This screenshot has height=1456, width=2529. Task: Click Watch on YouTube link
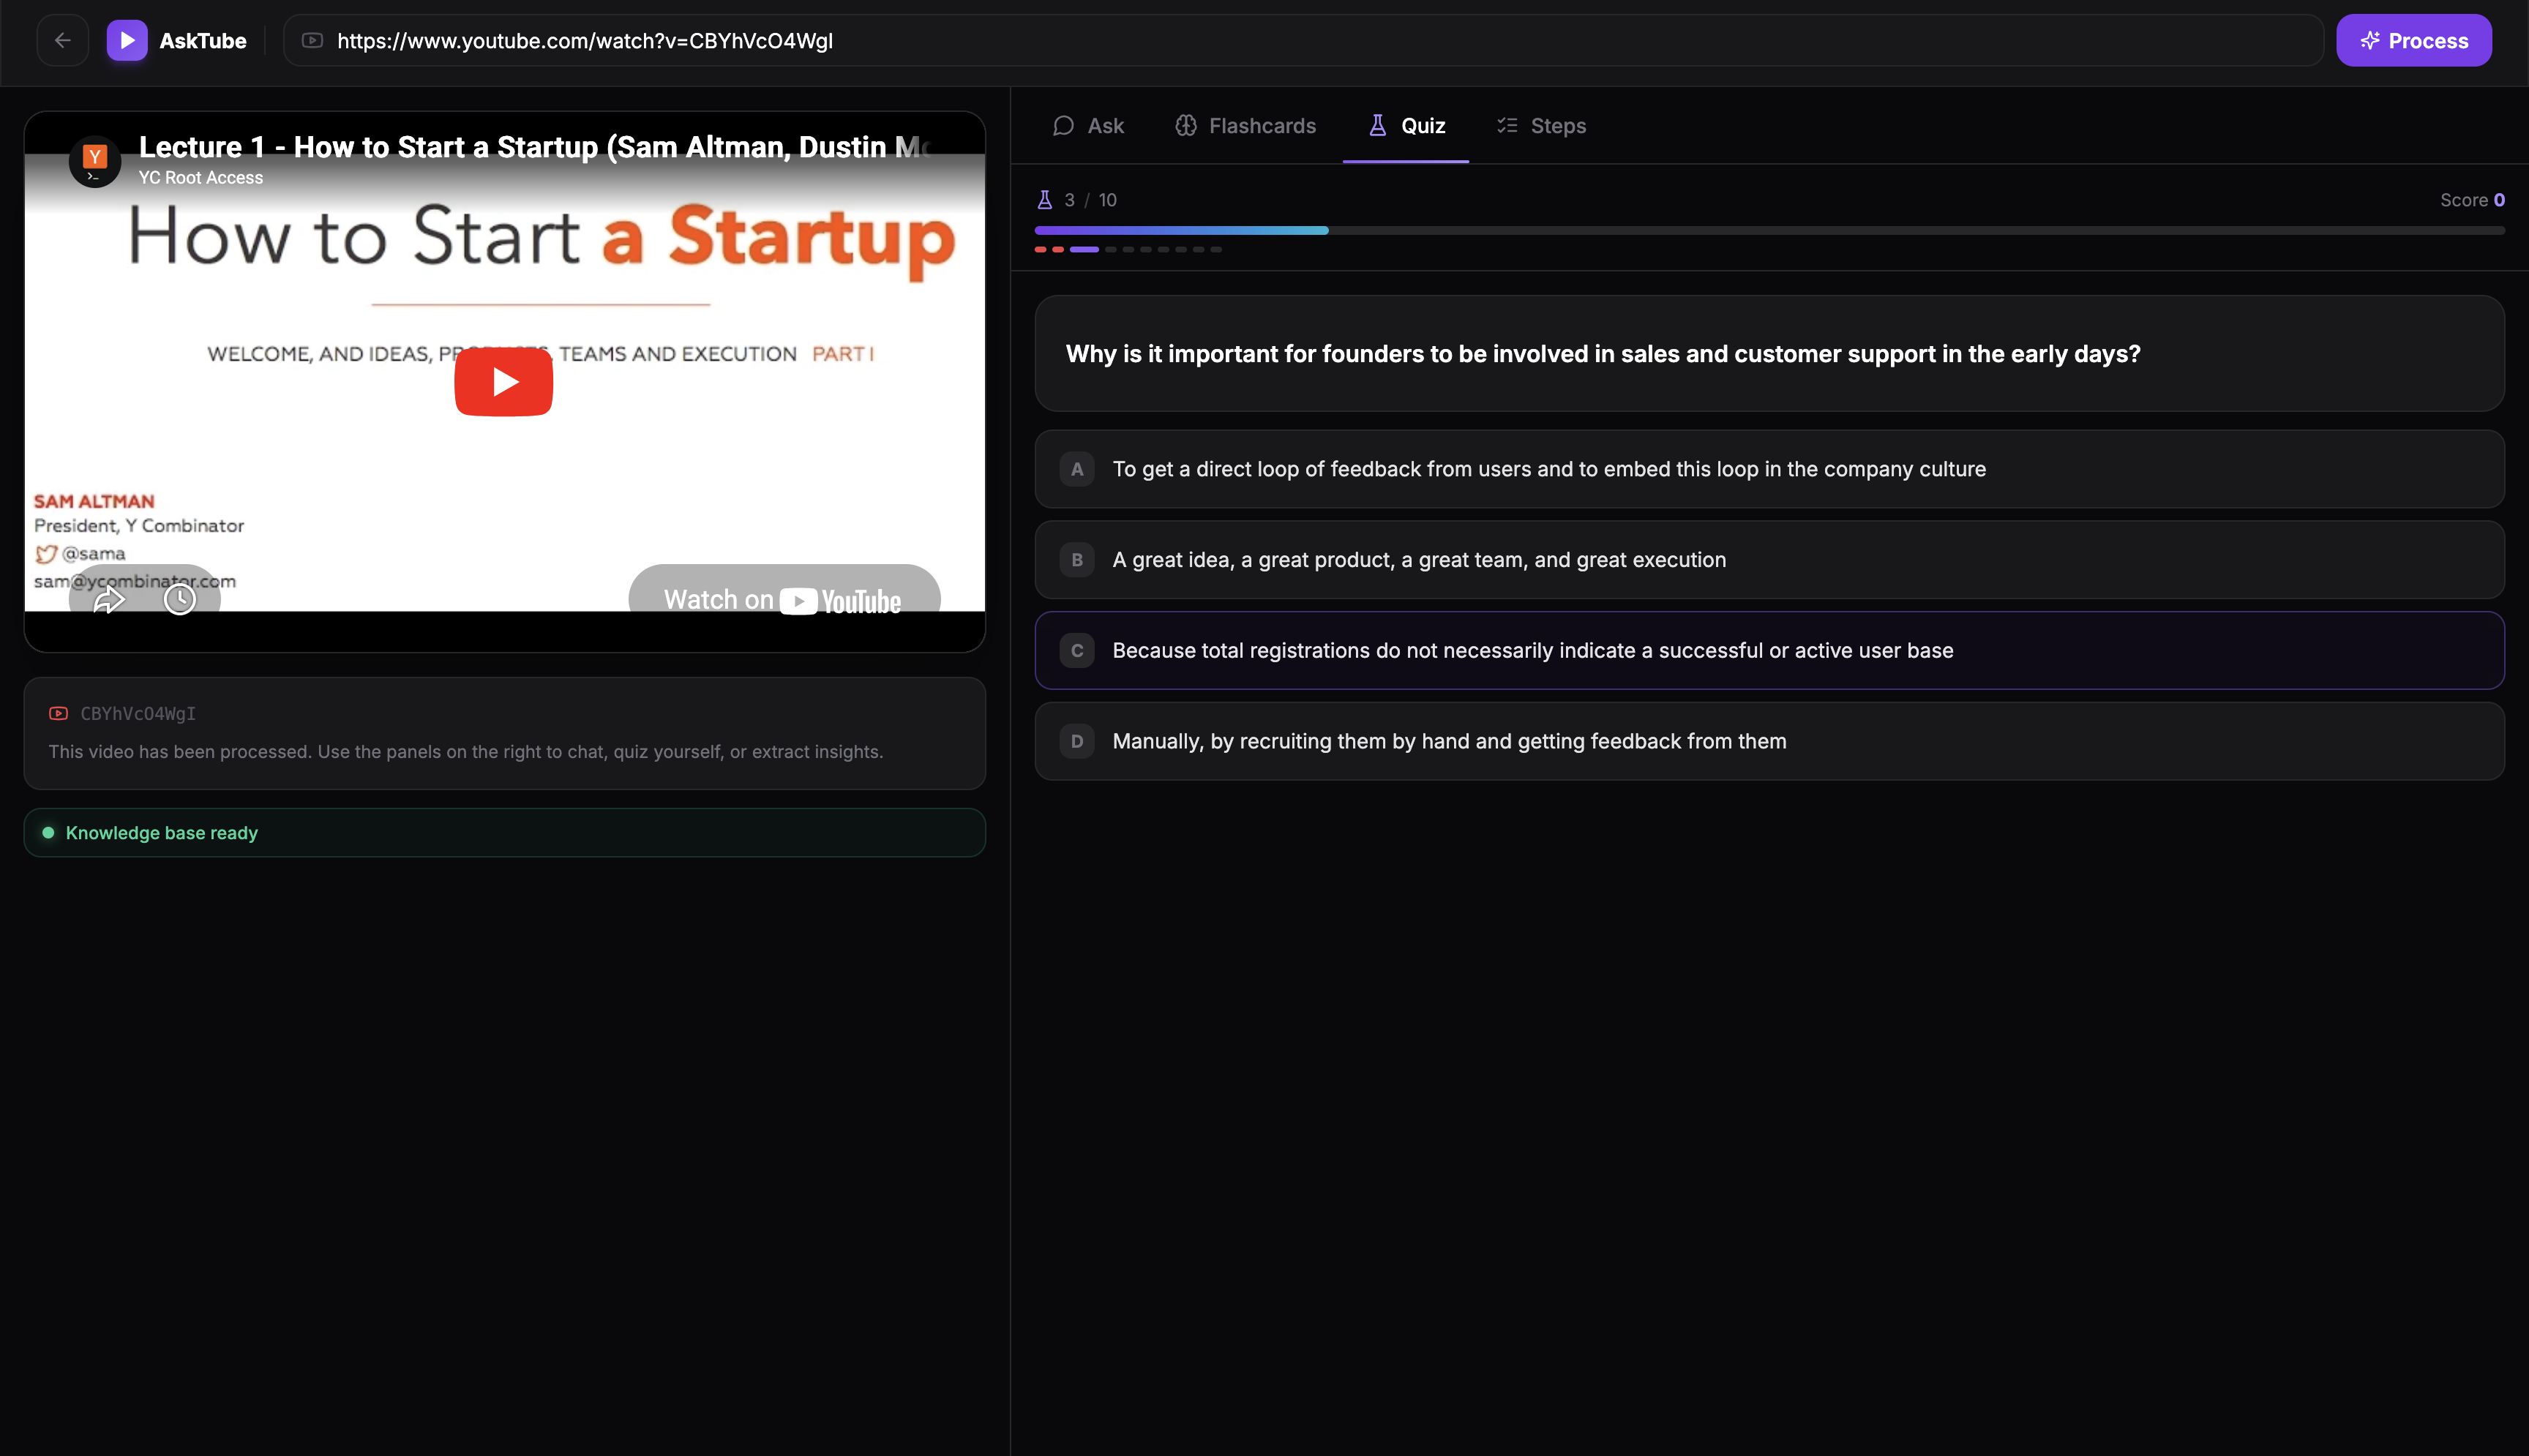pyautogui.click(x=783, y=598)
